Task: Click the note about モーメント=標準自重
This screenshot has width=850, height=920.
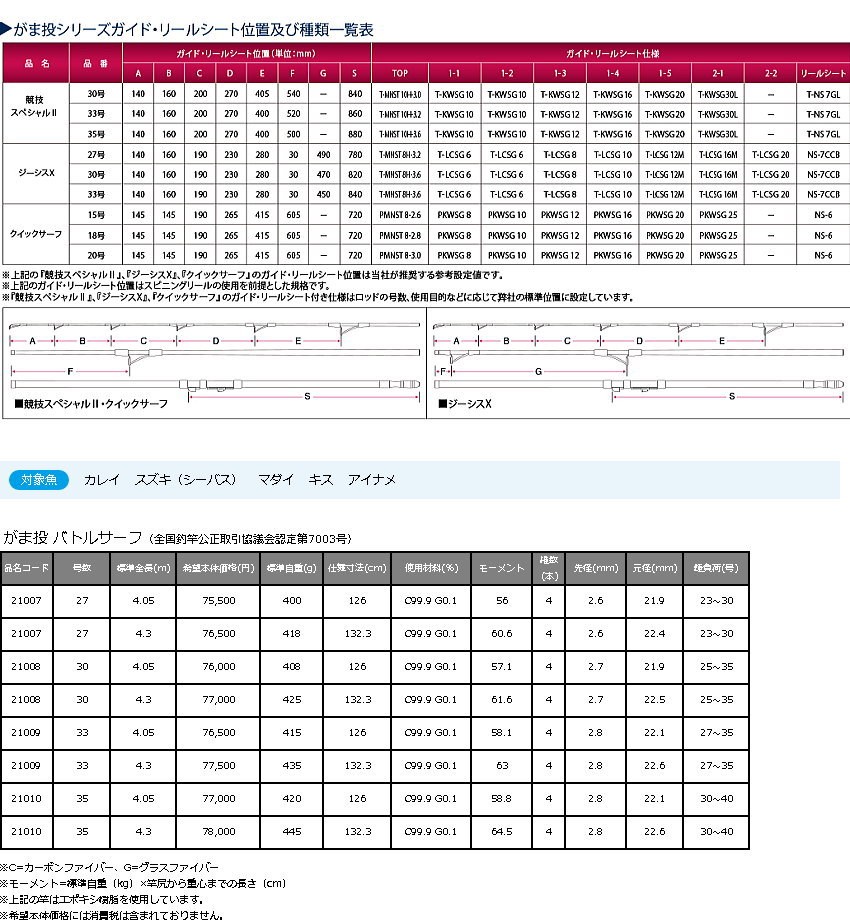Action: 143,884
